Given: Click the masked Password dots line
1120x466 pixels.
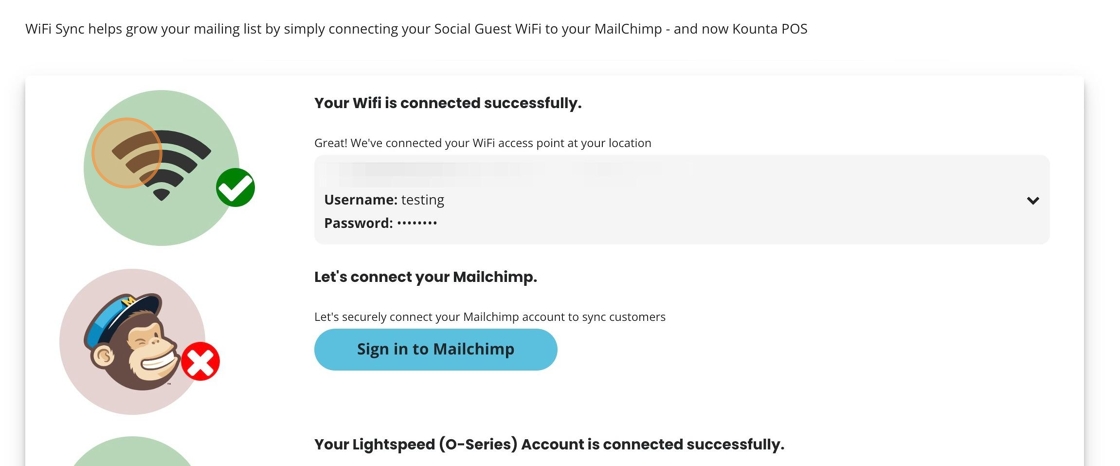Looking at the screenshot, I should (x=381, y=223).
